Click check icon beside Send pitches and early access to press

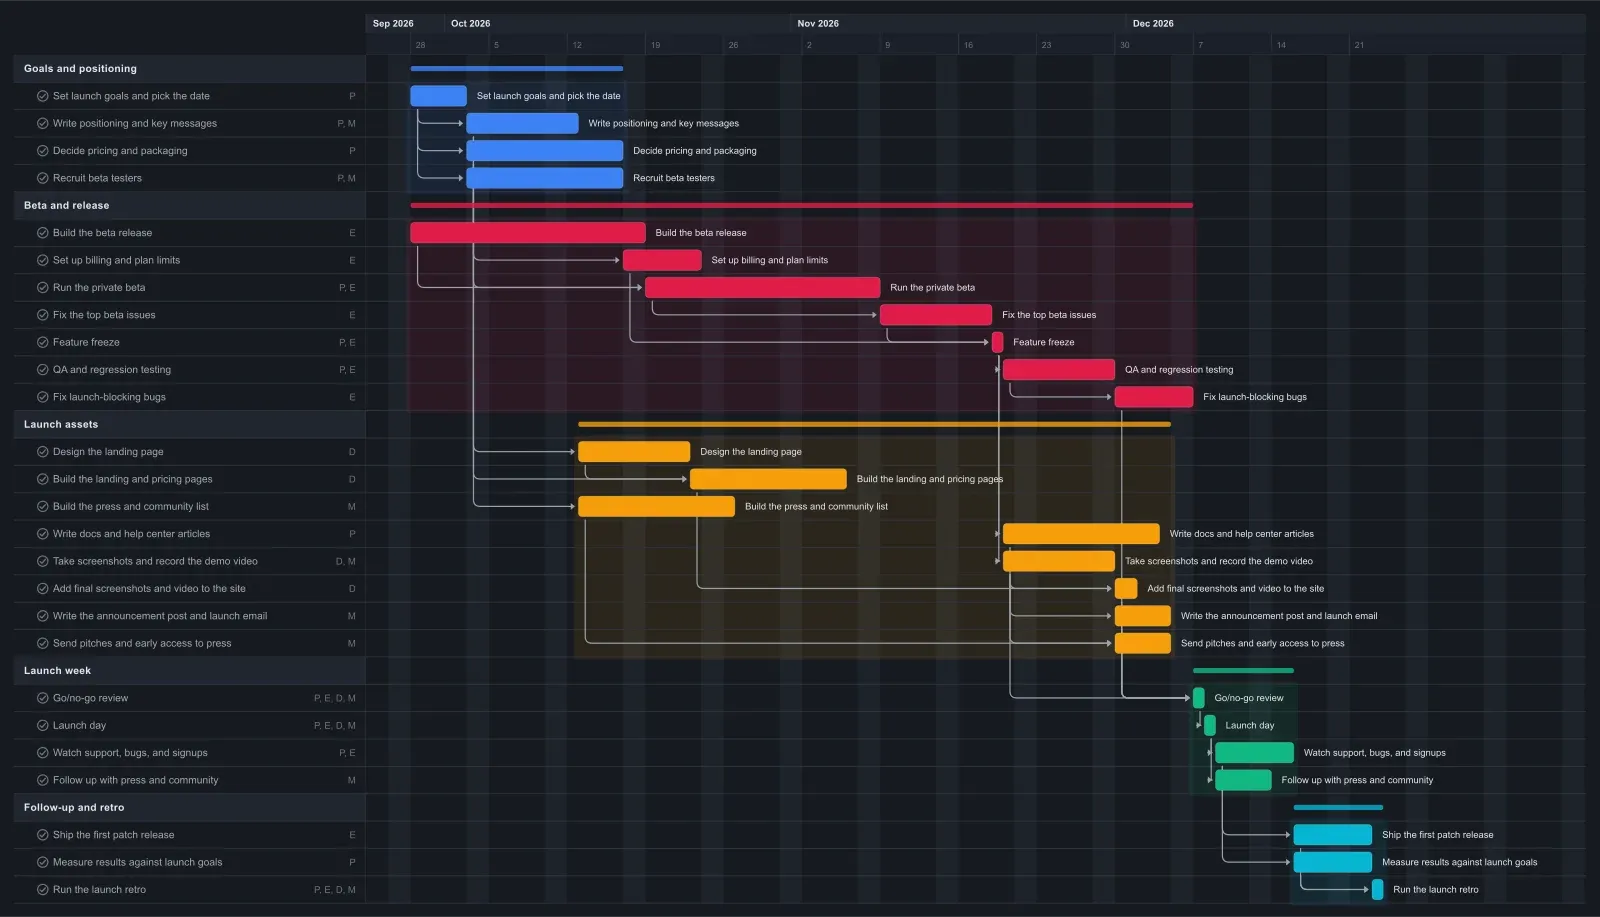pyautogui.click(x=43, y=643)
